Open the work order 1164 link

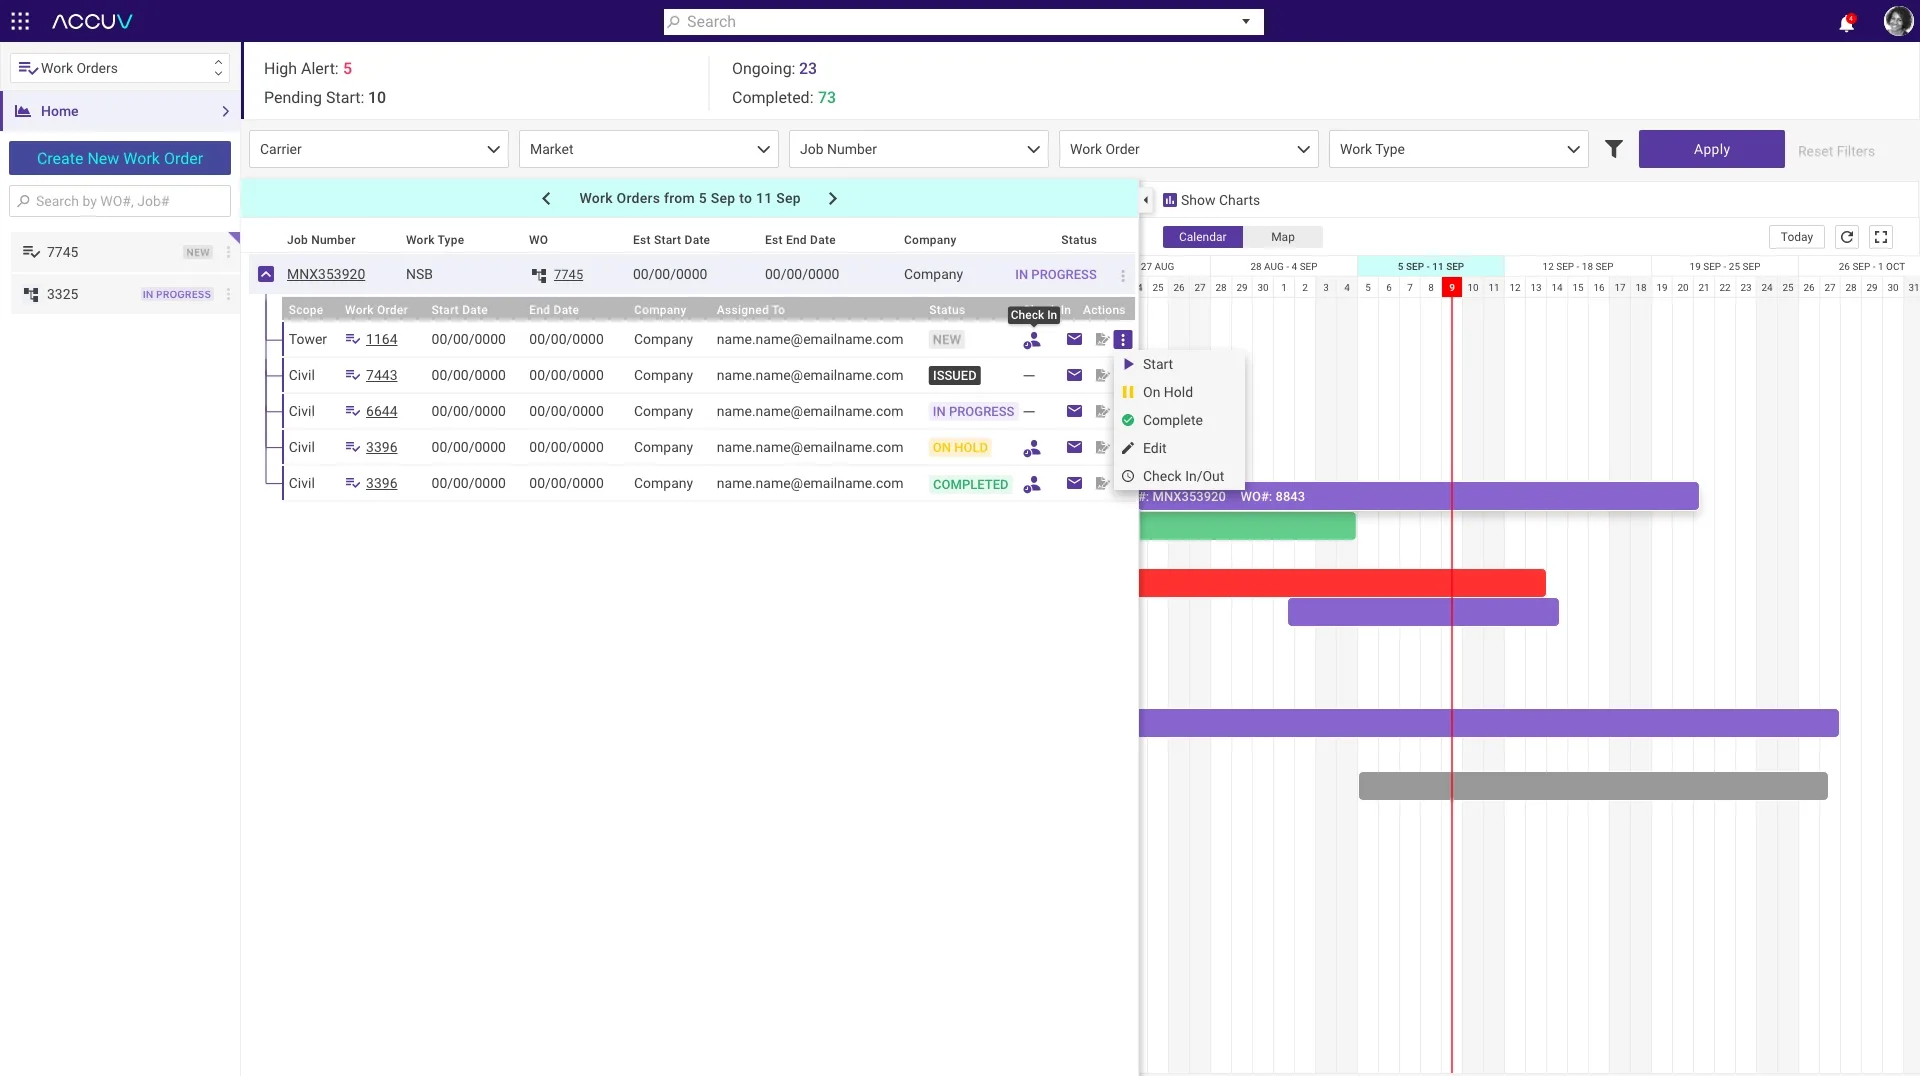click(x=381, y=340)
